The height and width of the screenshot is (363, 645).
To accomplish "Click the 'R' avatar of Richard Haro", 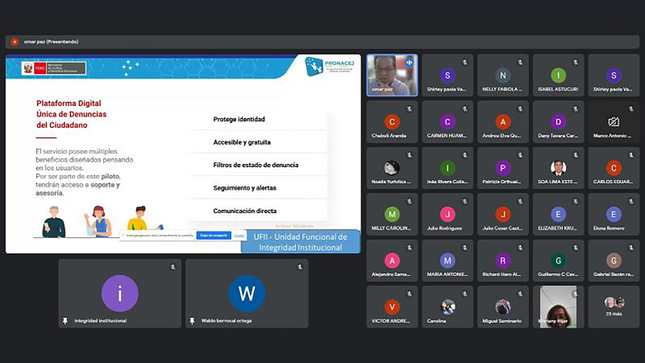I will click(x=503, y=261).
